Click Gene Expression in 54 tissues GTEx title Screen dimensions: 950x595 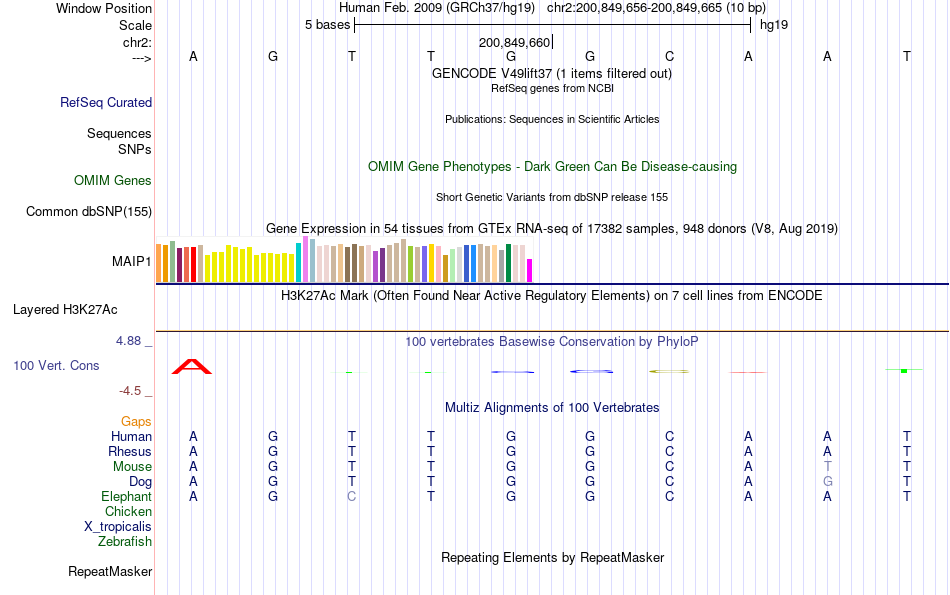552,228
